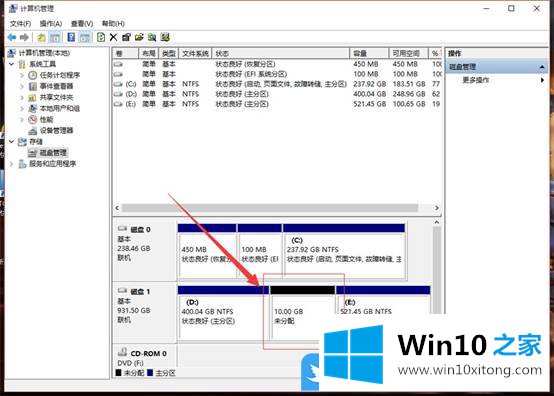This screenshot has height=396, width=554.
Task: Sort by the 容量 column header
Action: pos(369,53)
